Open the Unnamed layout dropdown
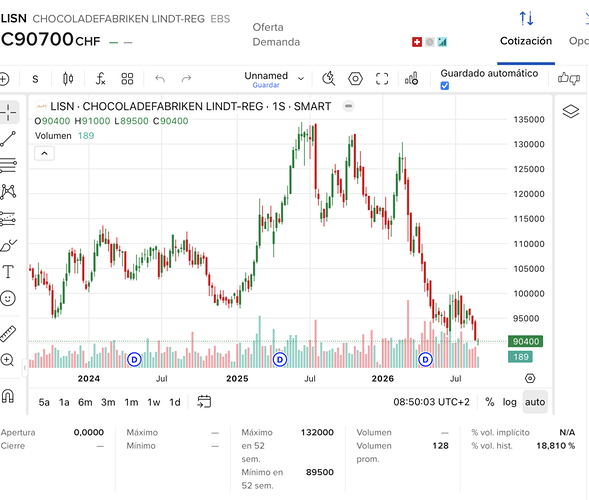Viewport: 589px width, 500px height. coord(274,79)
